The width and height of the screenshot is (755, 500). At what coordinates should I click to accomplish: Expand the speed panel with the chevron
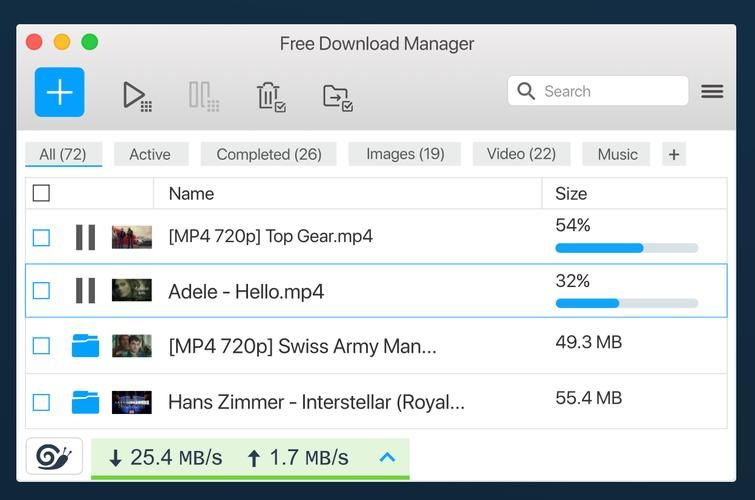pyautogui.click(x=387, y=457)
